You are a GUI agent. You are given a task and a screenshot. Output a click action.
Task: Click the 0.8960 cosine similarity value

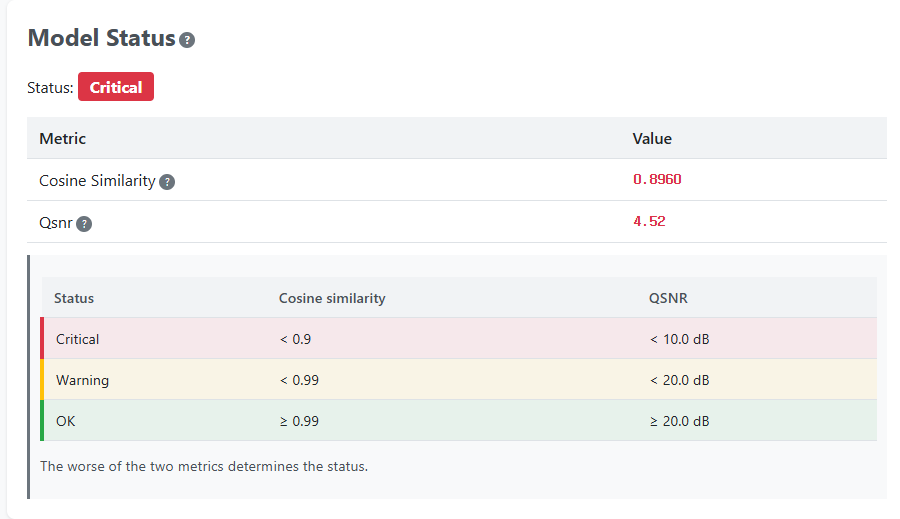657,180
